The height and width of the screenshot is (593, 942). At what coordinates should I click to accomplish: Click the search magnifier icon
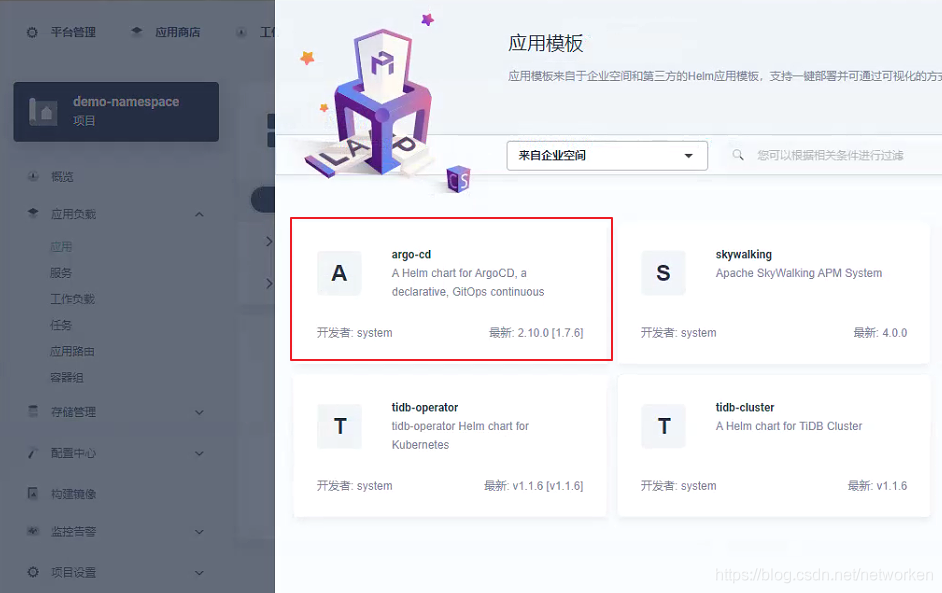coord(738,155)
